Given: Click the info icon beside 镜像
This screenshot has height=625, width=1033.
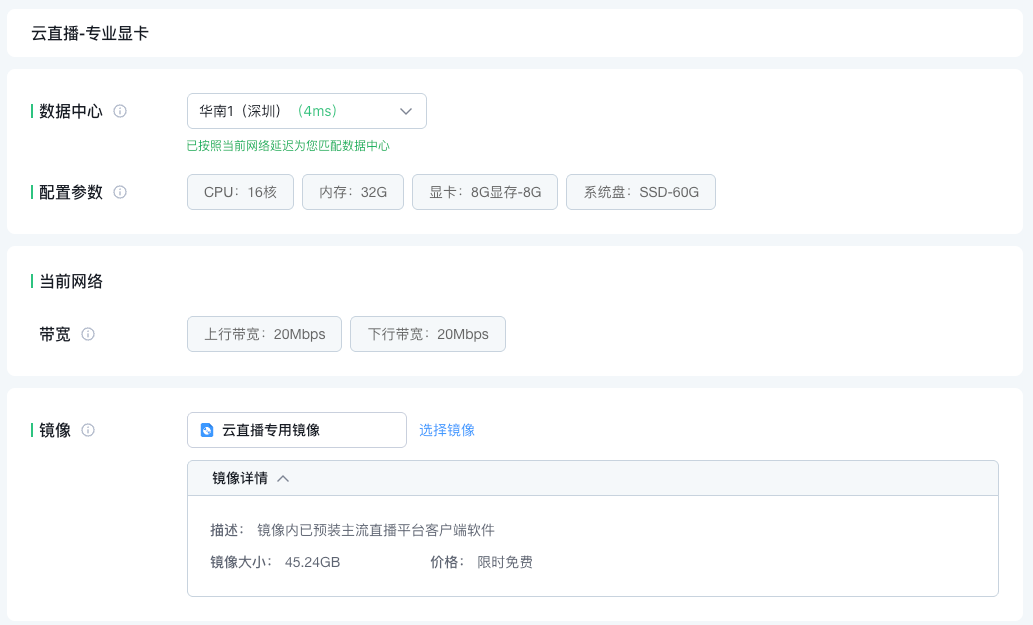Looking at the screenshot, I should [88, 430].
